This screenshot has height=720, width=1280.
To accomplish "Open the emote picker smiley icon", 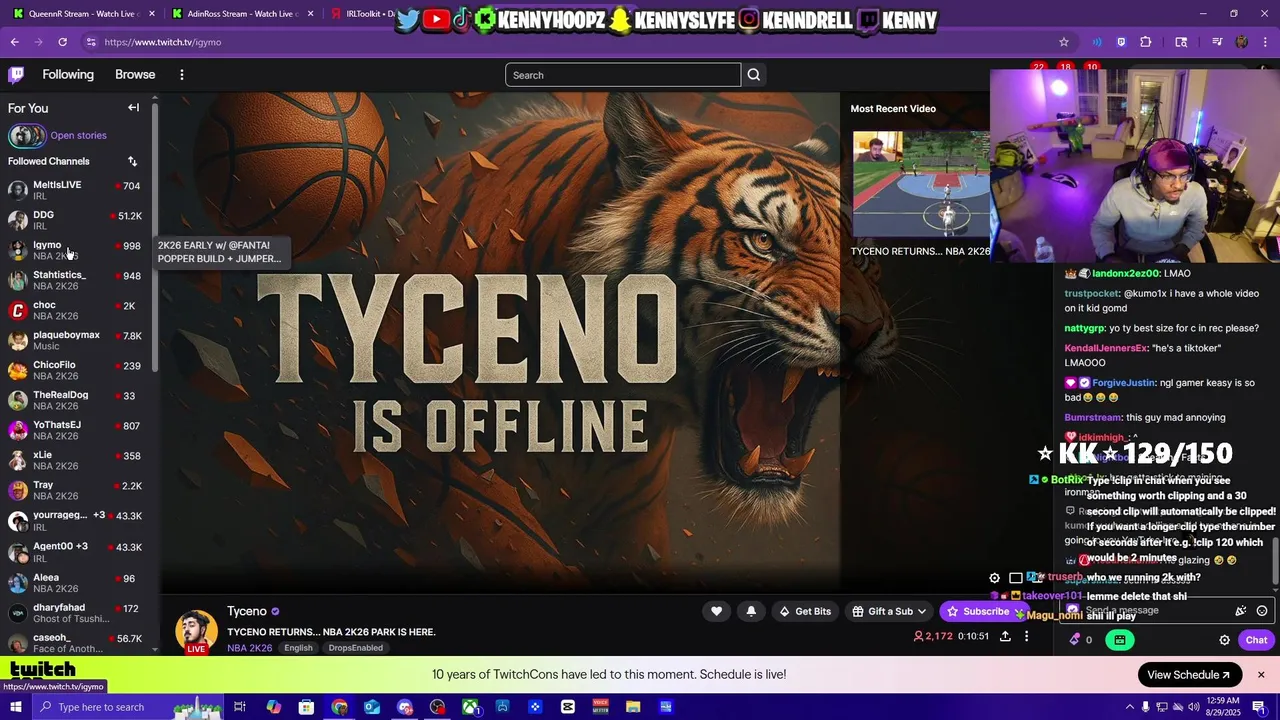I will 1262,611.
